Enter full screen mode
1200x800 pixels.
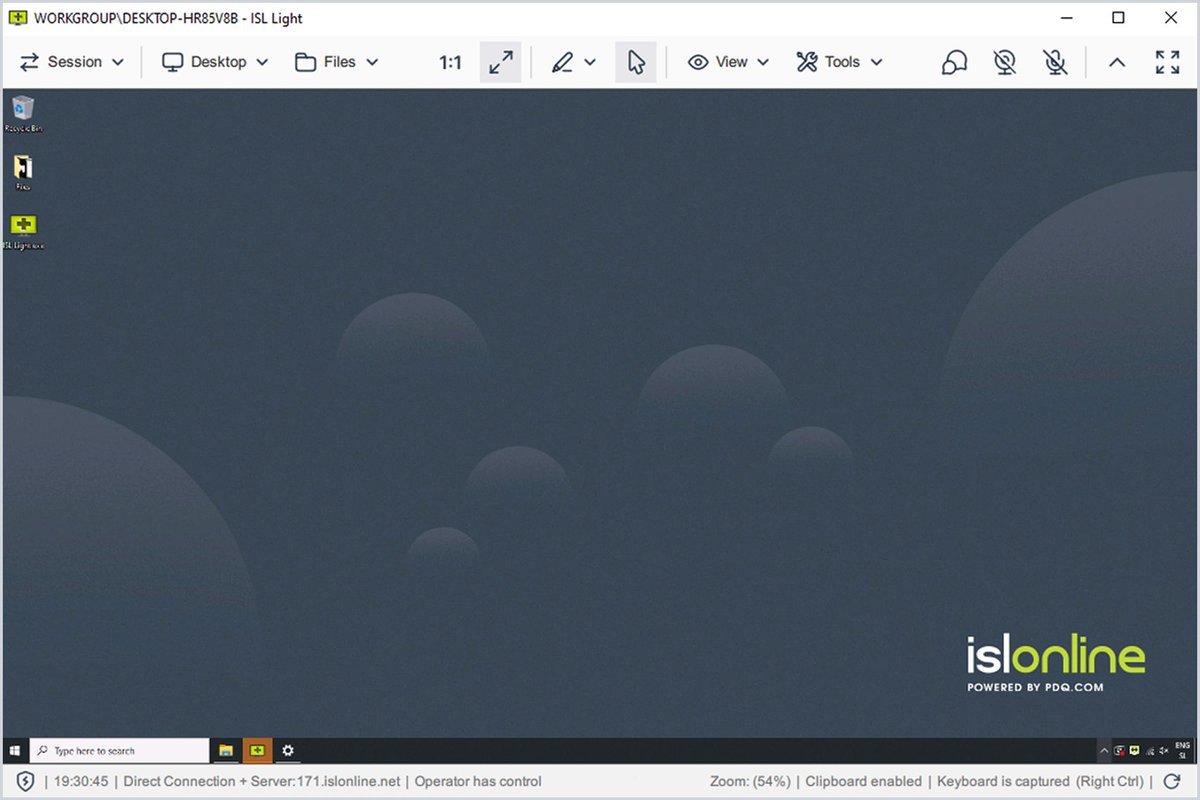click(1168, 62)
